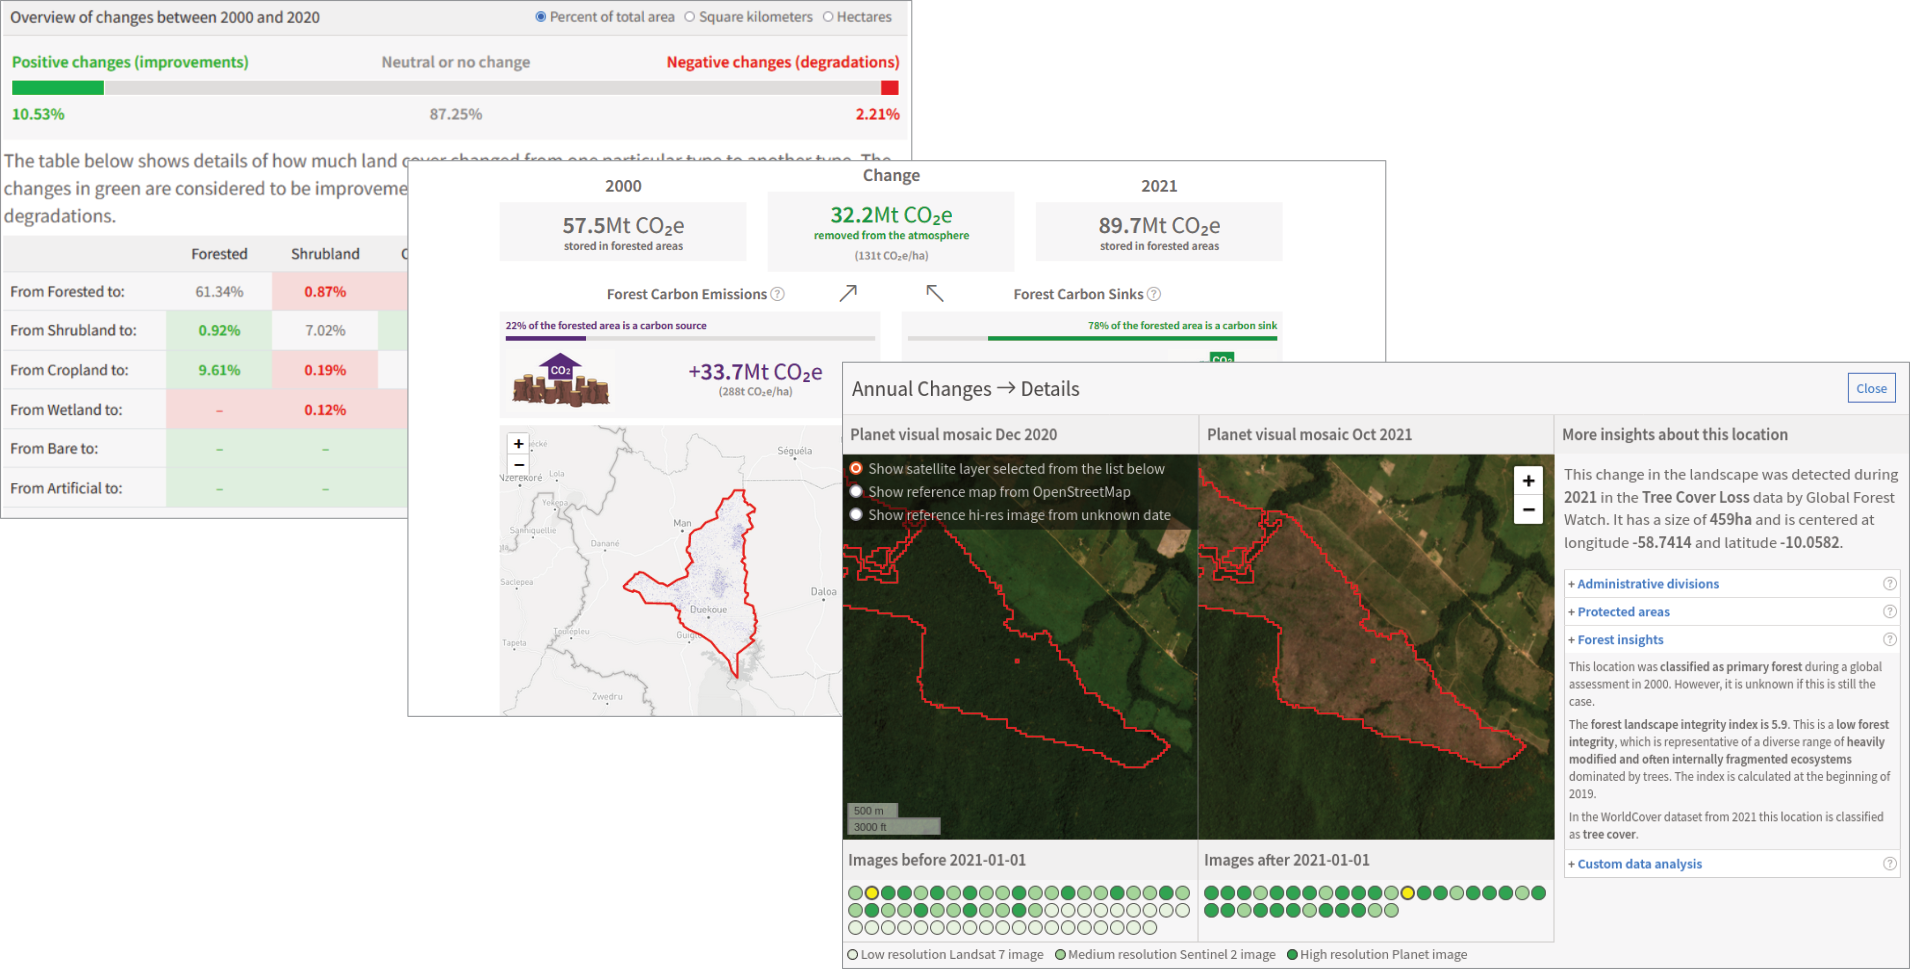Click the Planet visual mosaic Dec 2020 header
This screenshot has width=1910, height=969.
[953, 434]
